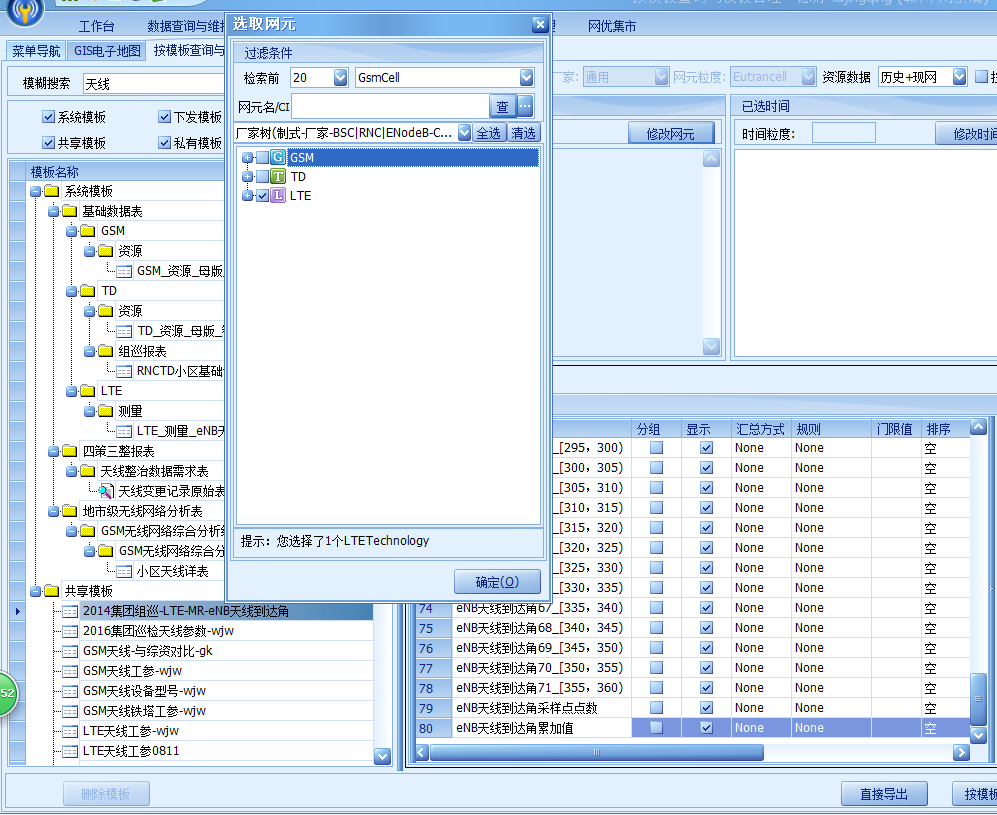
Task: Switch to the 菜单导航 tab
Action: tap(36, 51)
